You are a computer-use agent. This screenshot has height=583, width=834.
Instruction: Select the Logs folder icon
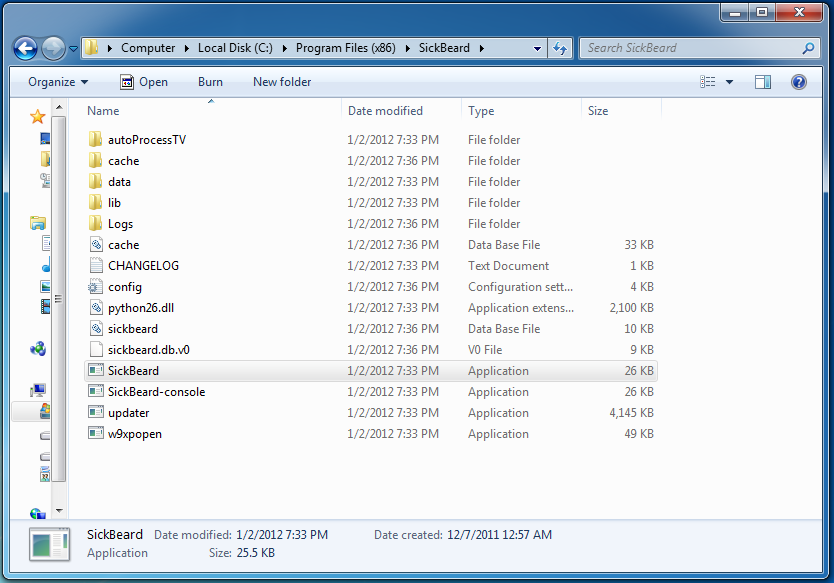pyautogui.click(x=95, y=223)
